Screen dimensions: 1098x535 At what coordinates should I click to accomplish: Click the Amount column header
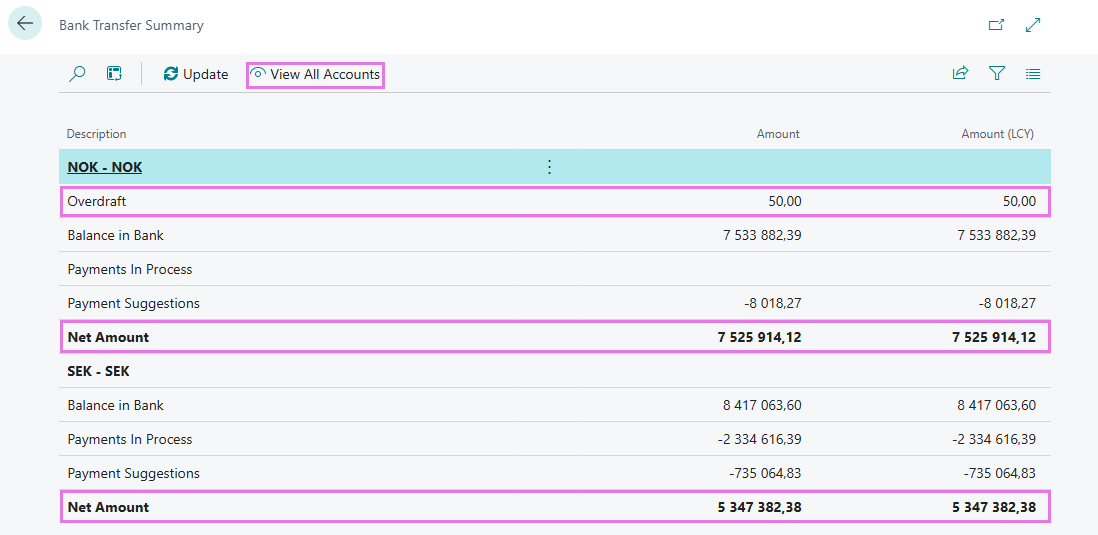click(778, 134)
